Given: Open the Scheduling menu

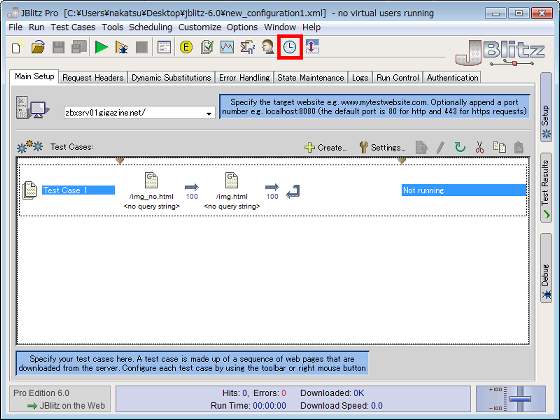Looking at the screenshot, I should [x=150, y=27].
